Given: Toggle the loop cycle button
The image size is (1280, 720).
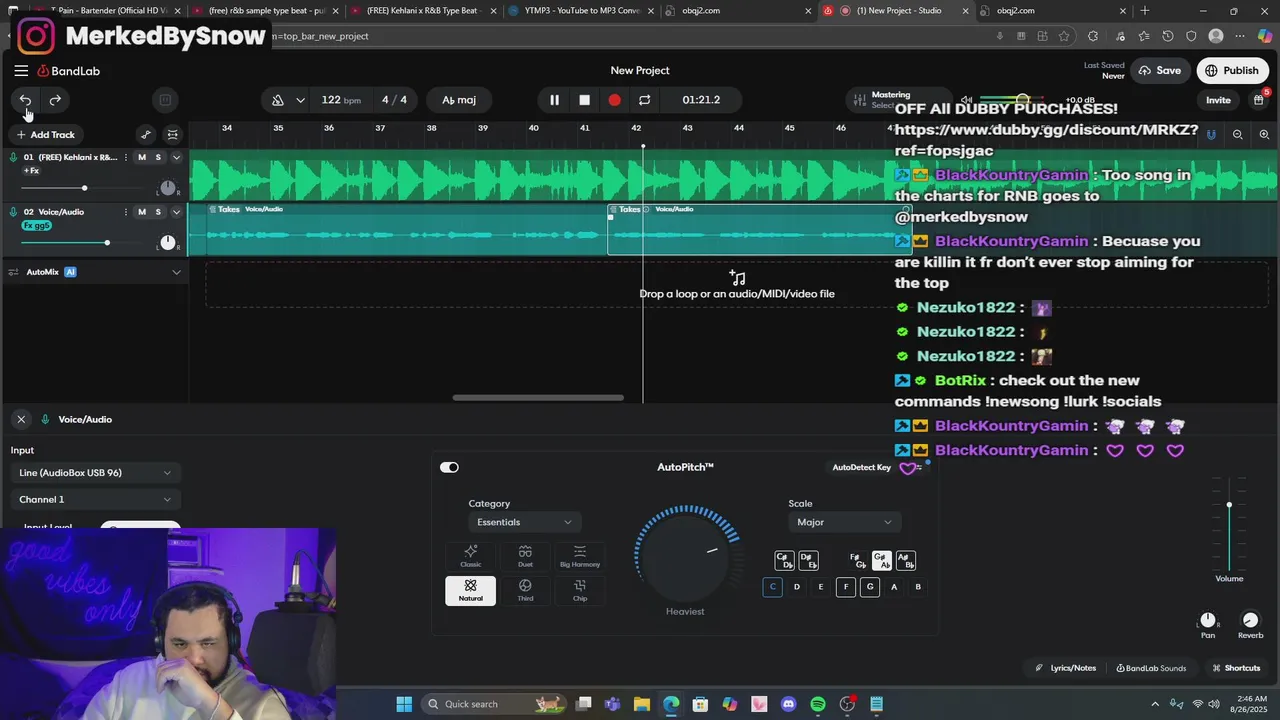Looking at the screenshot, I should (x=645, y=100).
